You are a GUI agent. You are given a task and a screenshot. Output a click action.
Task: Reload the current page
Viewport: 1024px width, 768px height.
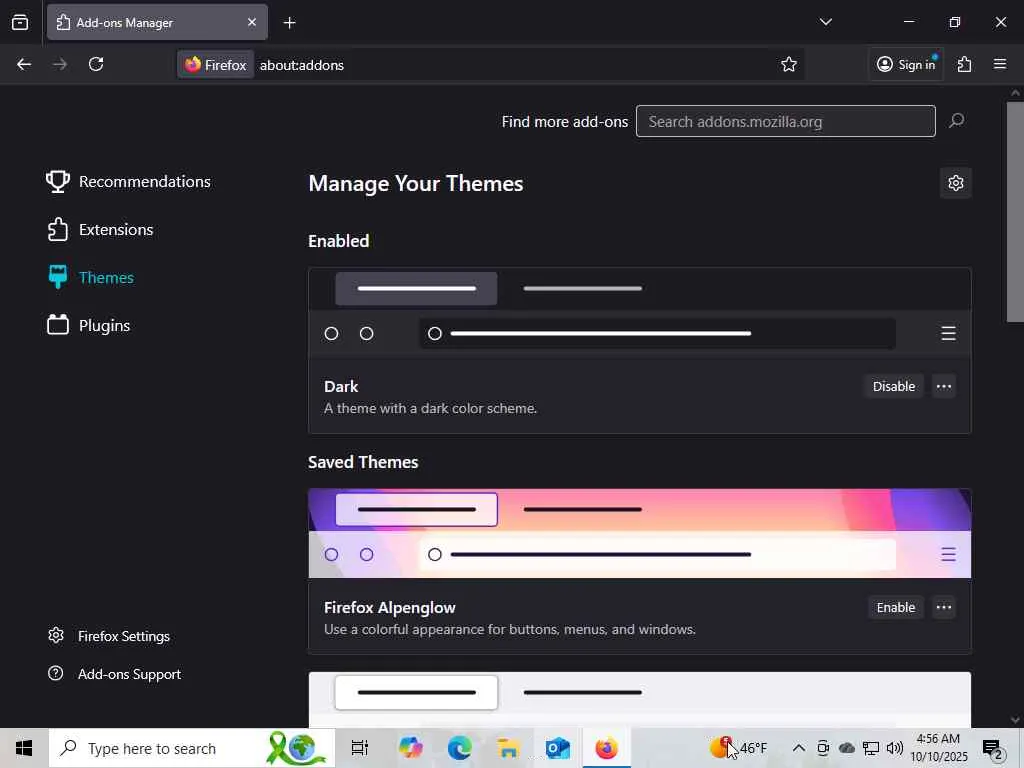tap(96, 64)
